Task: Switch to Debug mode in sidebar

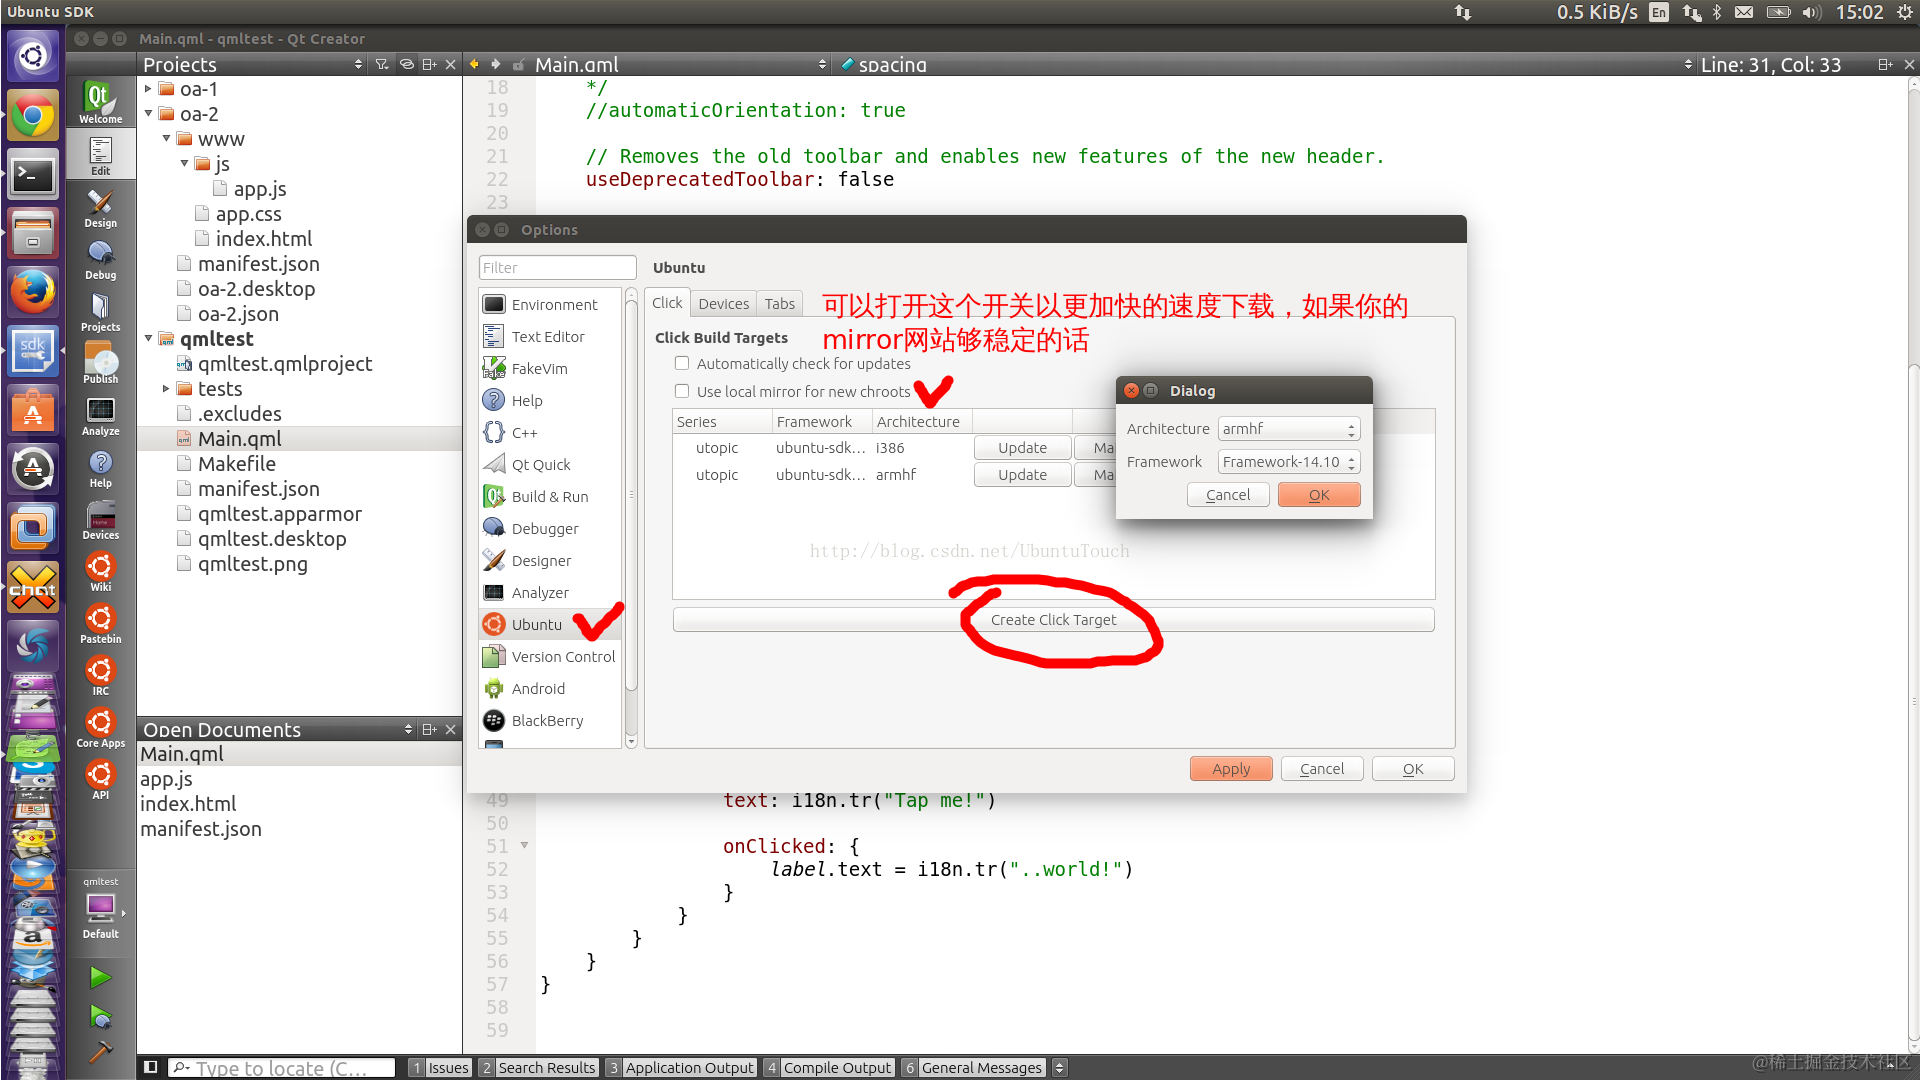Action: tap(100, 259)
